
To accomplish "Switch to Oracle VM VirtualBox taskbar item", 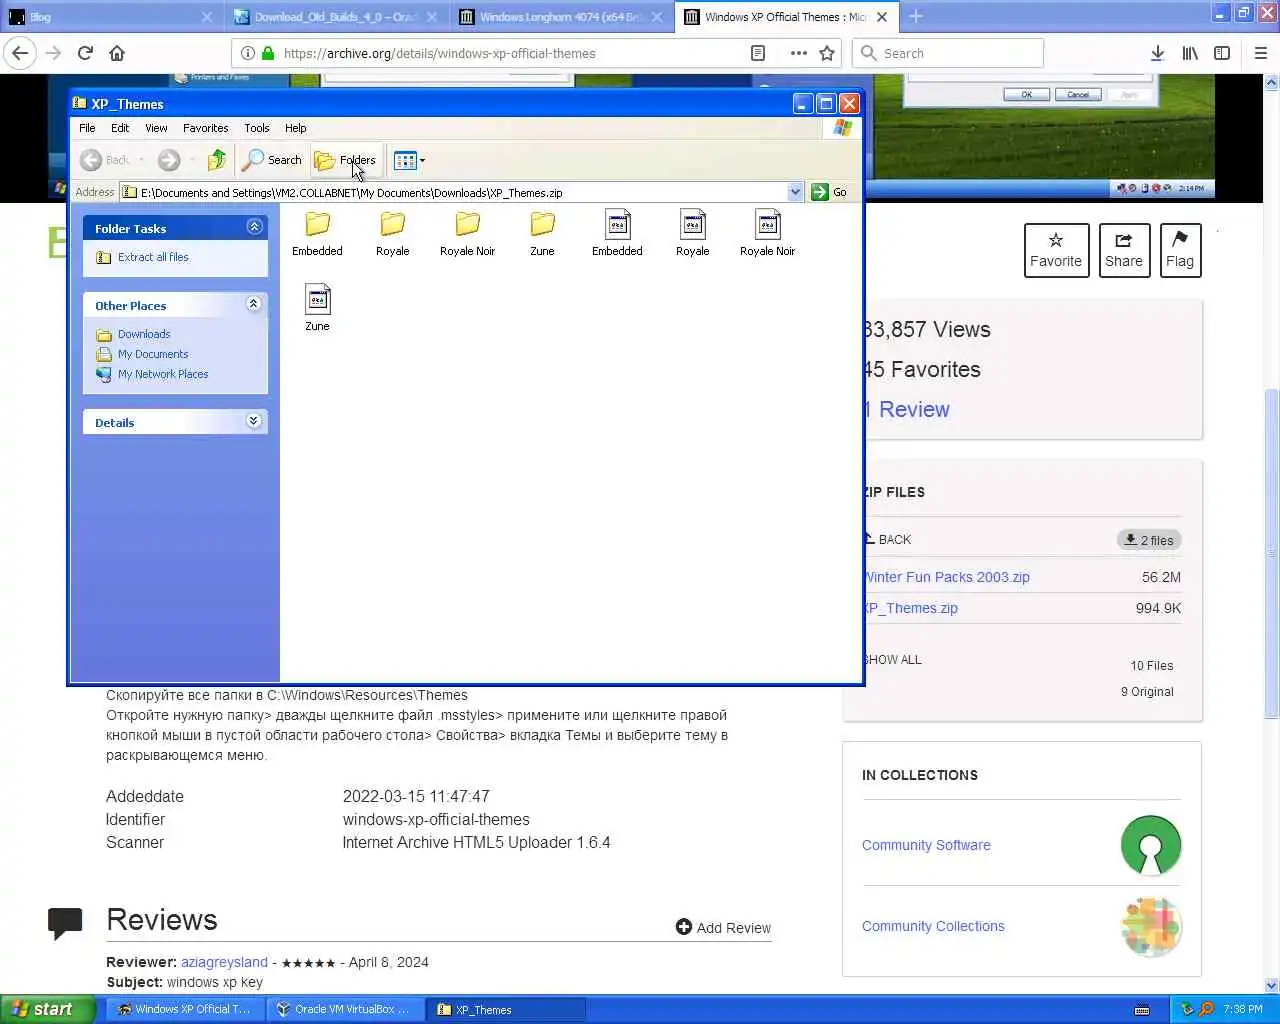I will [x=344, y=1009].
